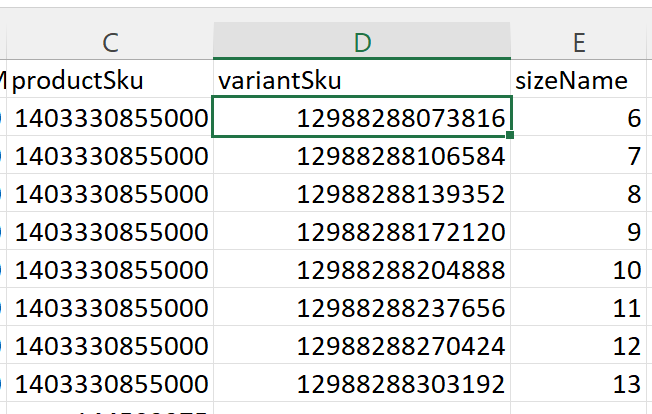Select cell containing 12988288270424
Viewport: 652px width, 414px height.
click(x=362, y=345)
